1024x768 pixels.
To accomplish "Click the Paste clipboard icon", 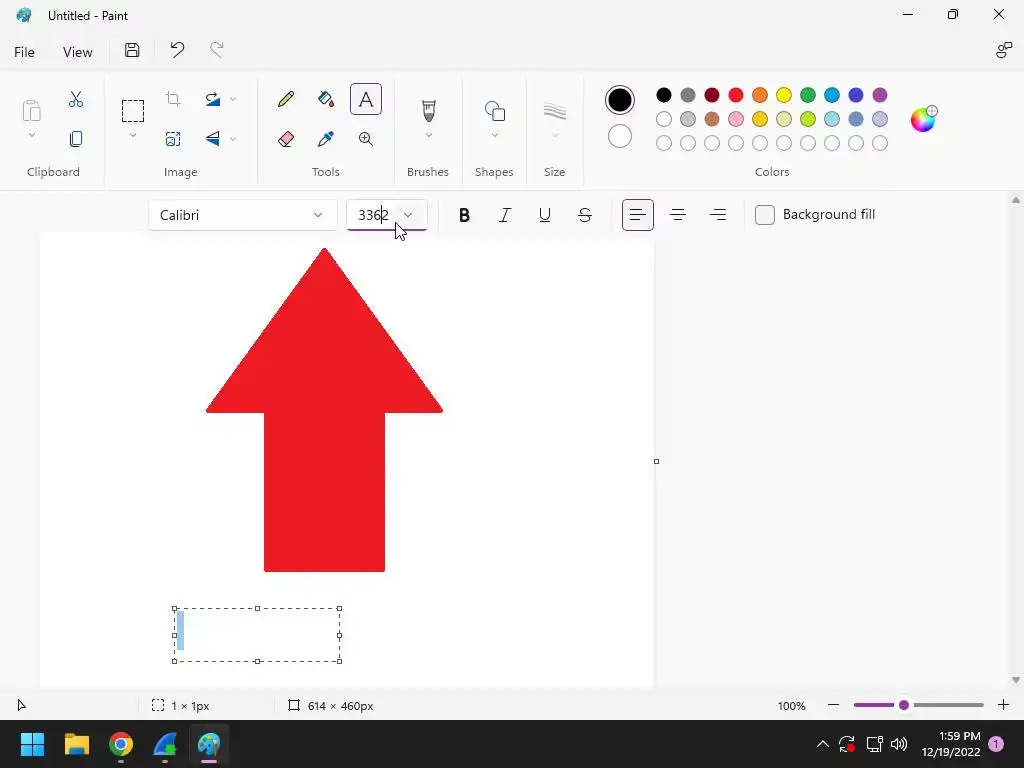I will point(31,110).
